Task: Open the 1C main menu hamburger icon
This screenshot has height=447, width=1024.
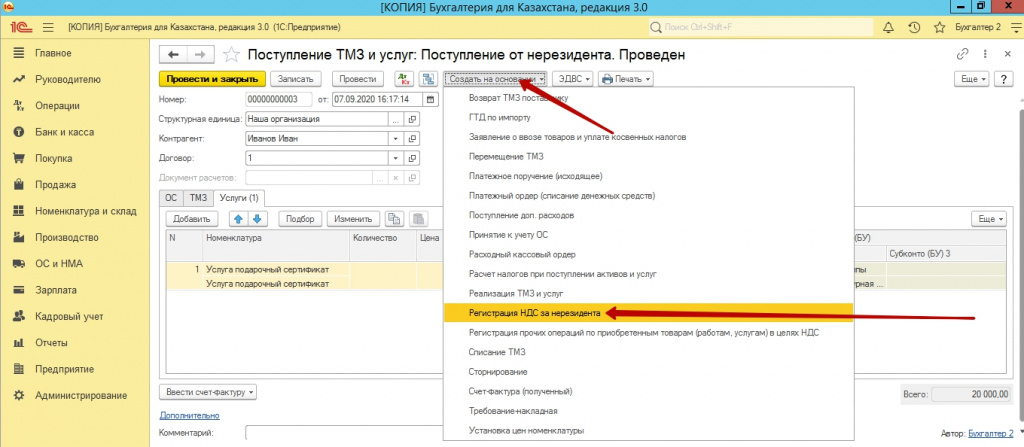Action: [x=47, y=27]
